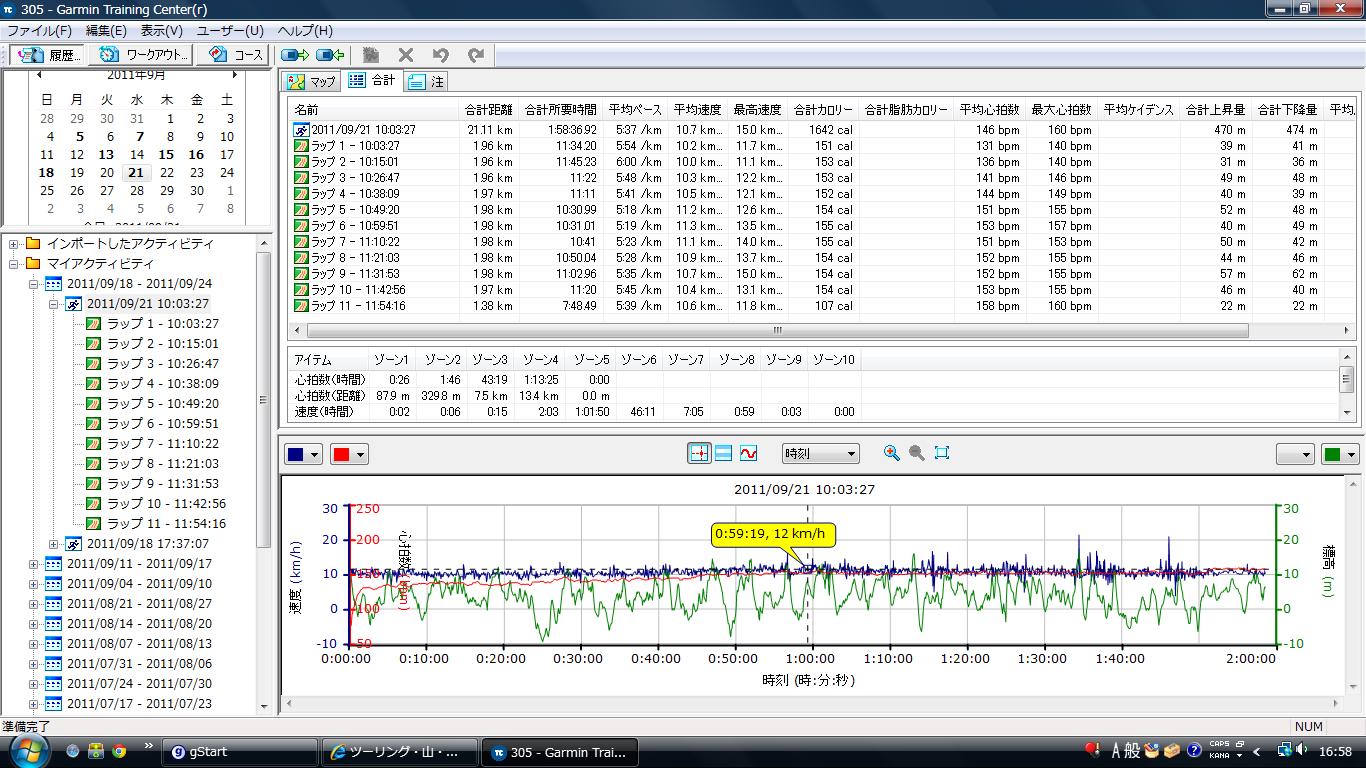Switch to the ツーリング・山 Internet Explorer taskbar window
1366x768 pixels.
[399, 752]
